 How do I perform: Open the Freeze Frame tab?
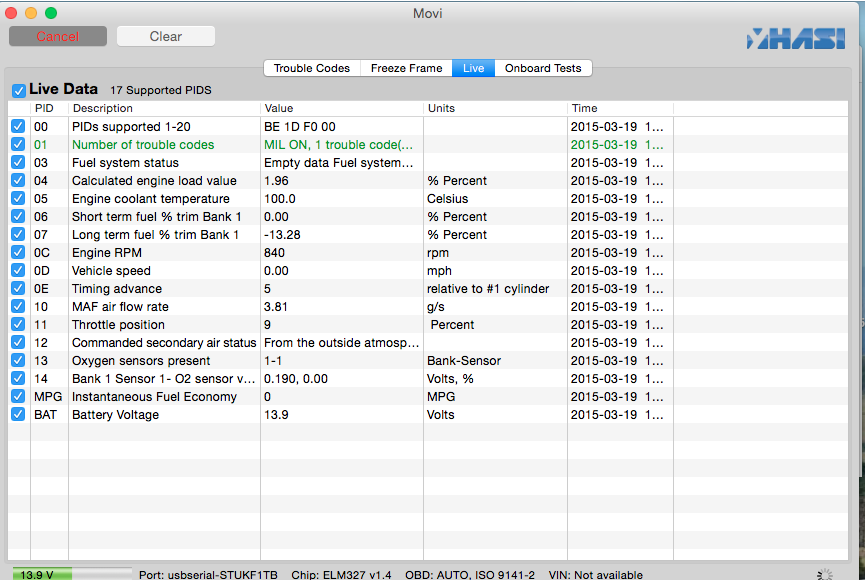406,68
